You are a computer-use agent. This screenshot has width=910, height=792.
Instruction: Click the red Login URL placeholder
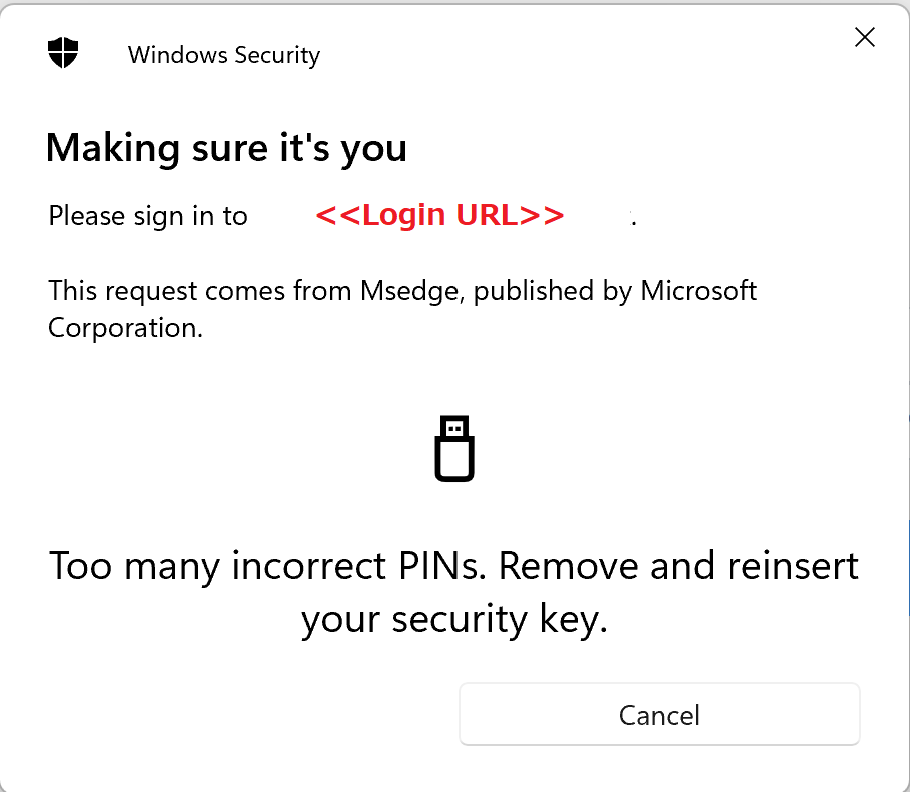pyautogui.click(x=440, y=215)
